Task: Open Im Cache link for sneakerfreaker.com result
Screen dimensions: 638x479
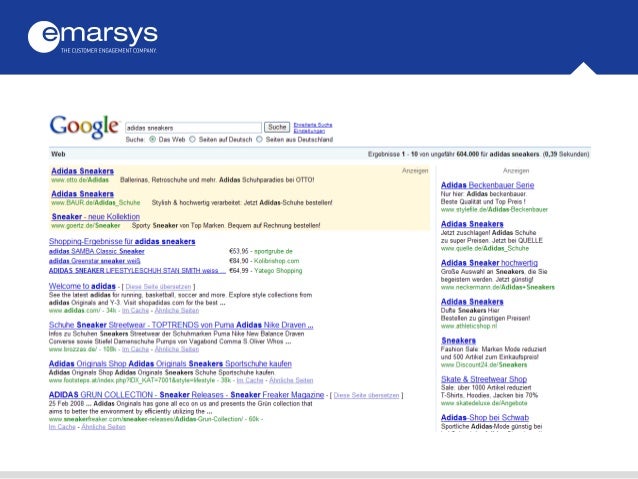Action: tap(62, 427)
